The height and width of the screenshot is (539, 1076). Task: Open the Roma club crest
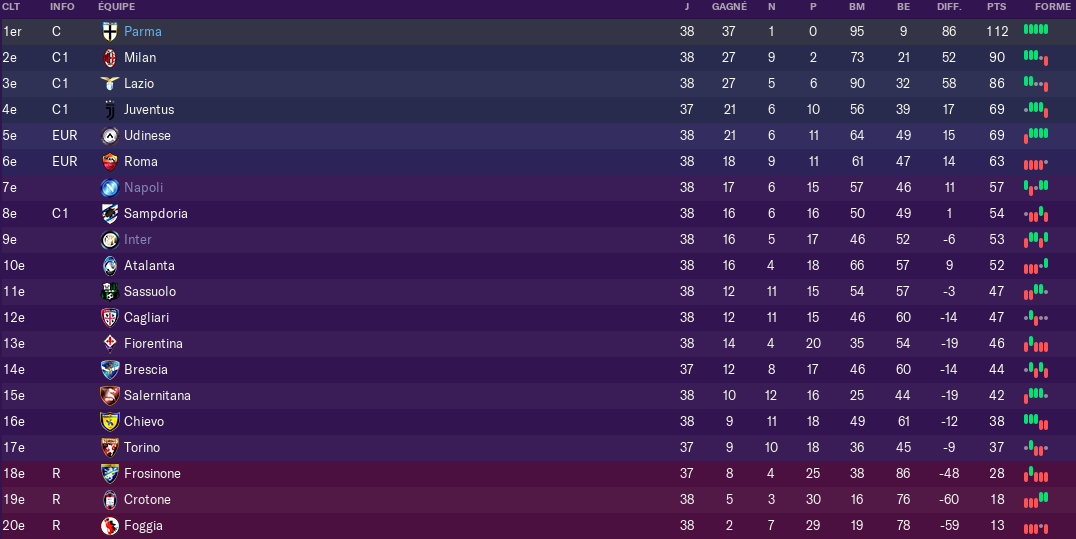(x=110, y=162)
